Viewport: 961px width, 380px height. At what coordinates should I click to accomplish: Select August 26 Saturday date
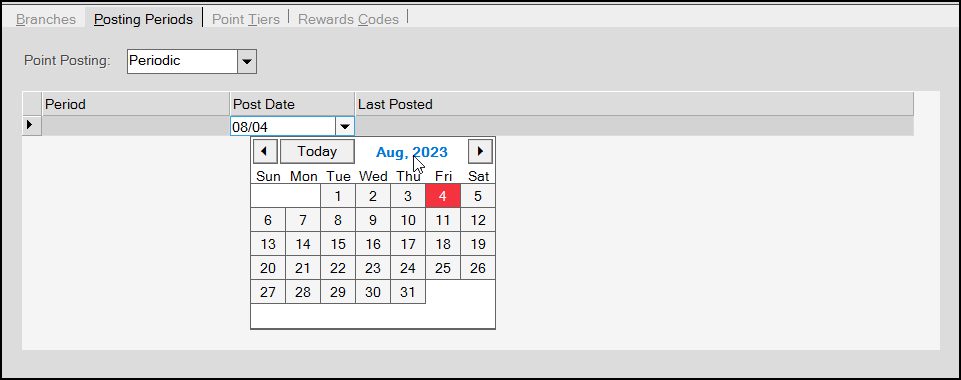[x=477, y=268]
